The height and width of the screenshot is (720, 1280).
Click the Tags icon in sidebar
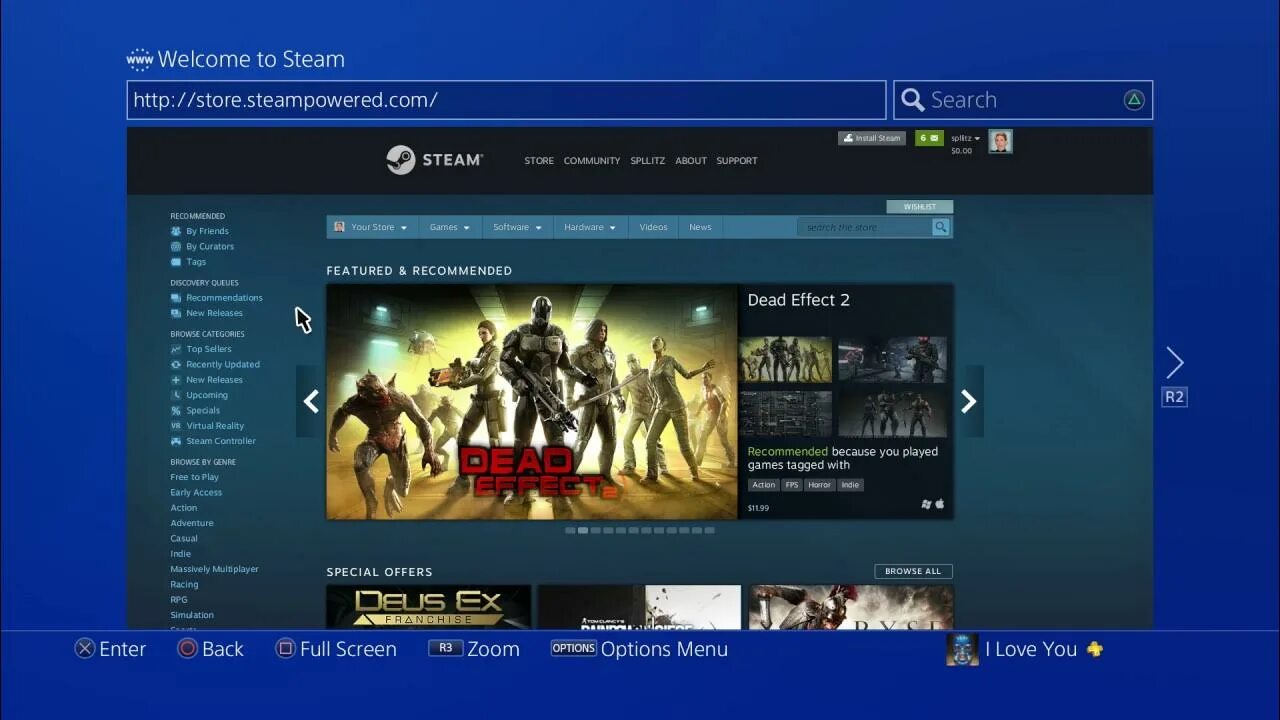[x=176, y=262]
